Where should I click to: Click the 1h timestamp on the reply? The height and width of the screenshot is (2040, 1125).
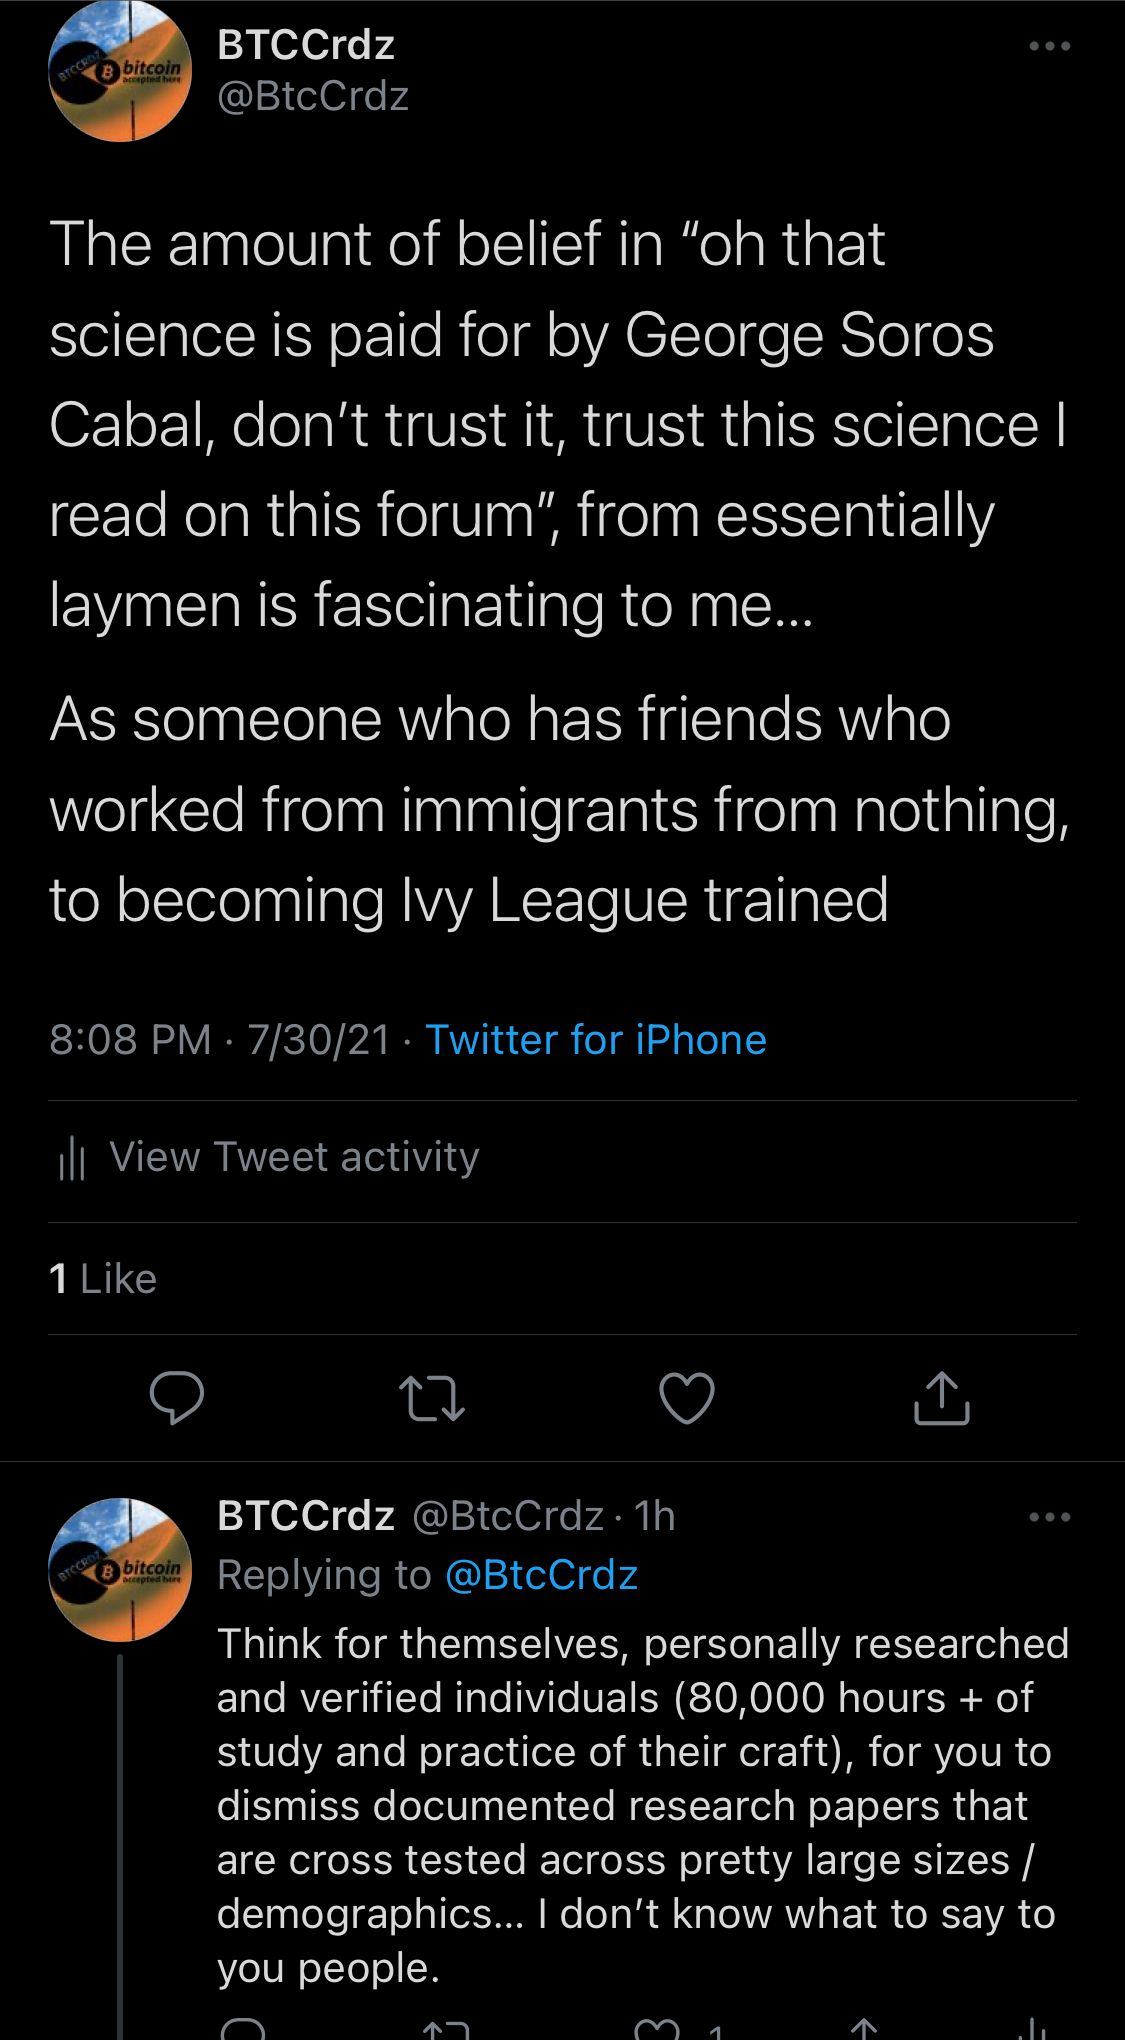[x=655, y=1516]
